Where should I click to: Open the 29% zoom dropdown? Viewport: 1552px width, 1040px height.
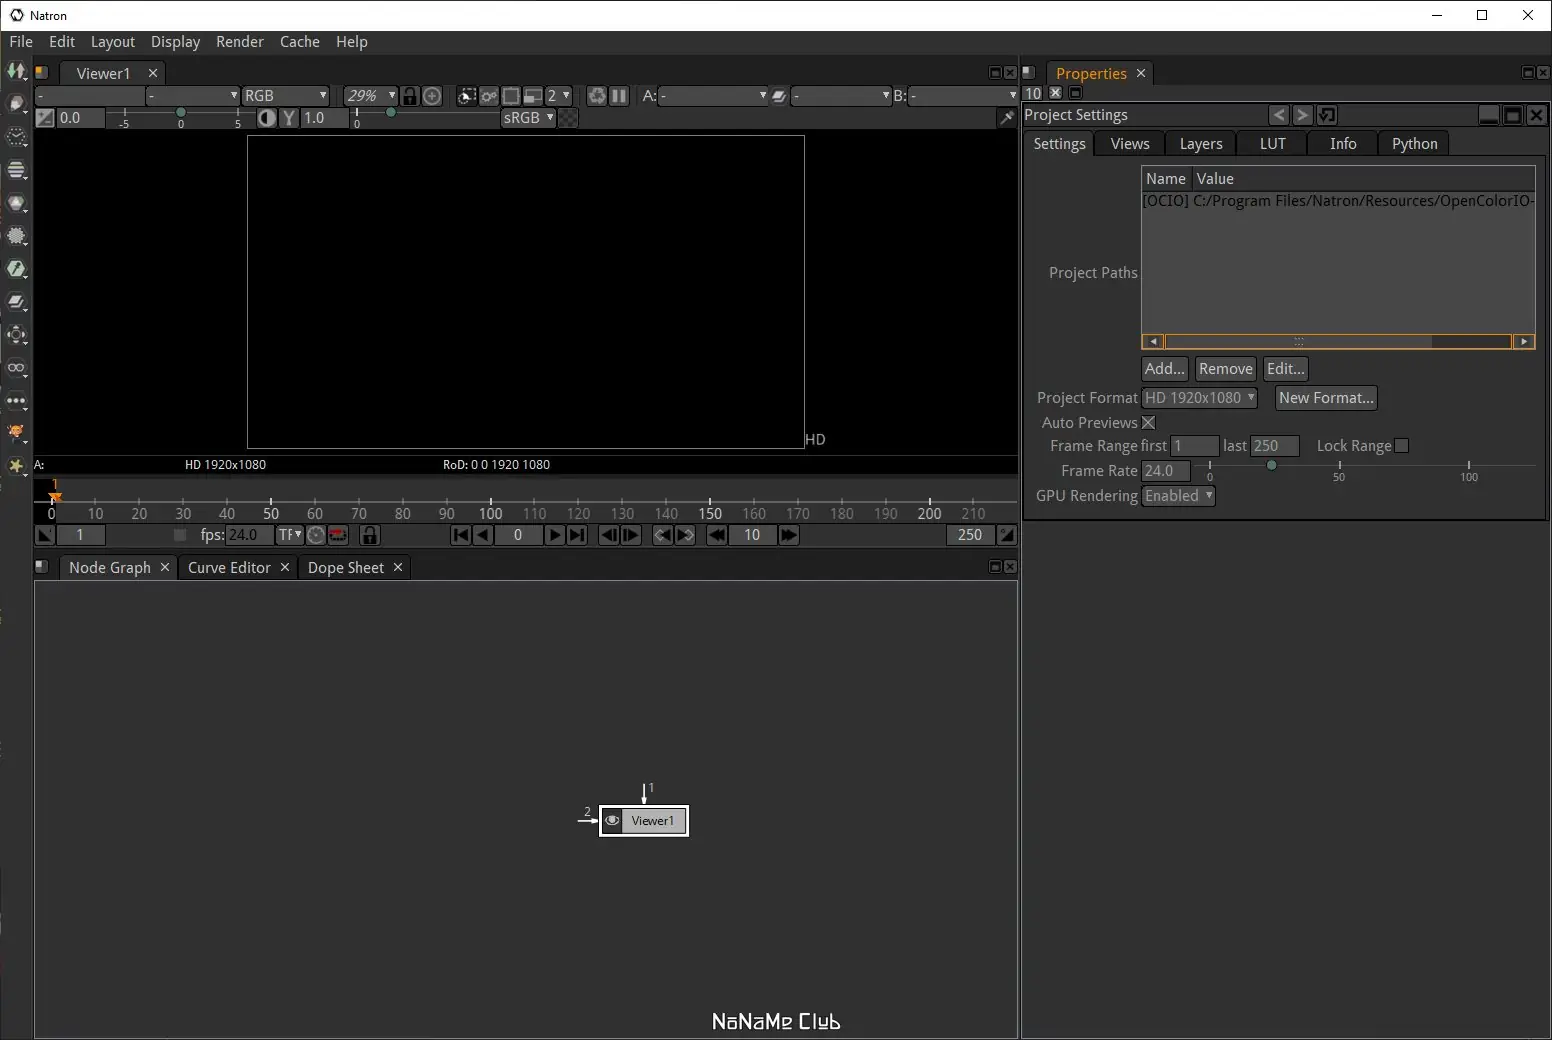(x=370, y=96)
